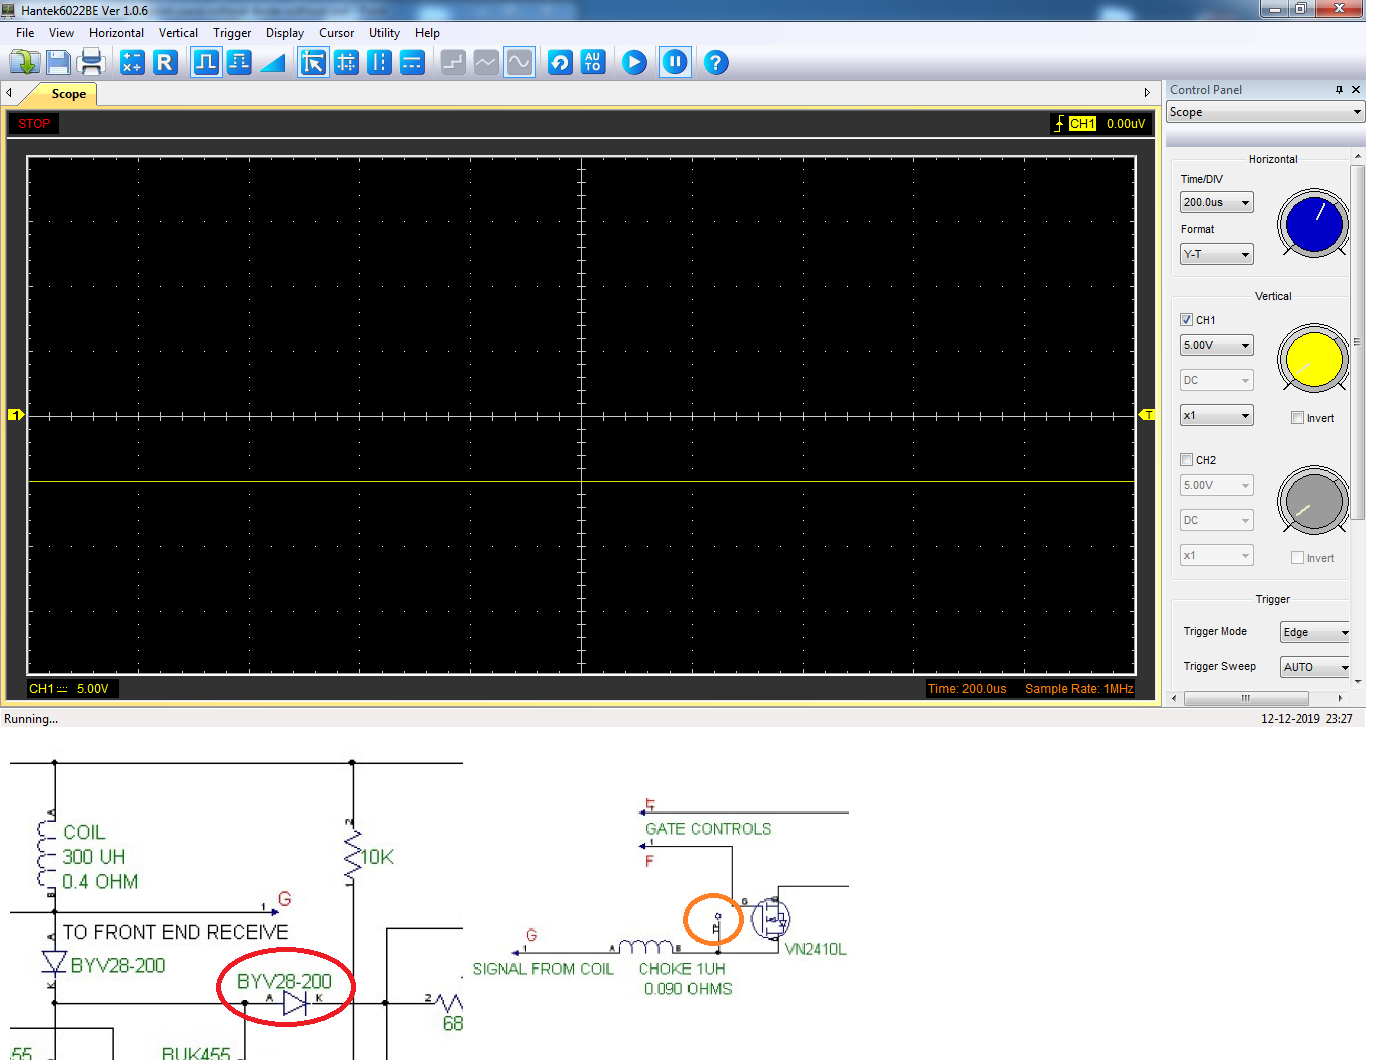This screenshot has width=1374, height=1060.
Task: Uncheck the CH1 channel checkbox
Action: pos(1186,320)
